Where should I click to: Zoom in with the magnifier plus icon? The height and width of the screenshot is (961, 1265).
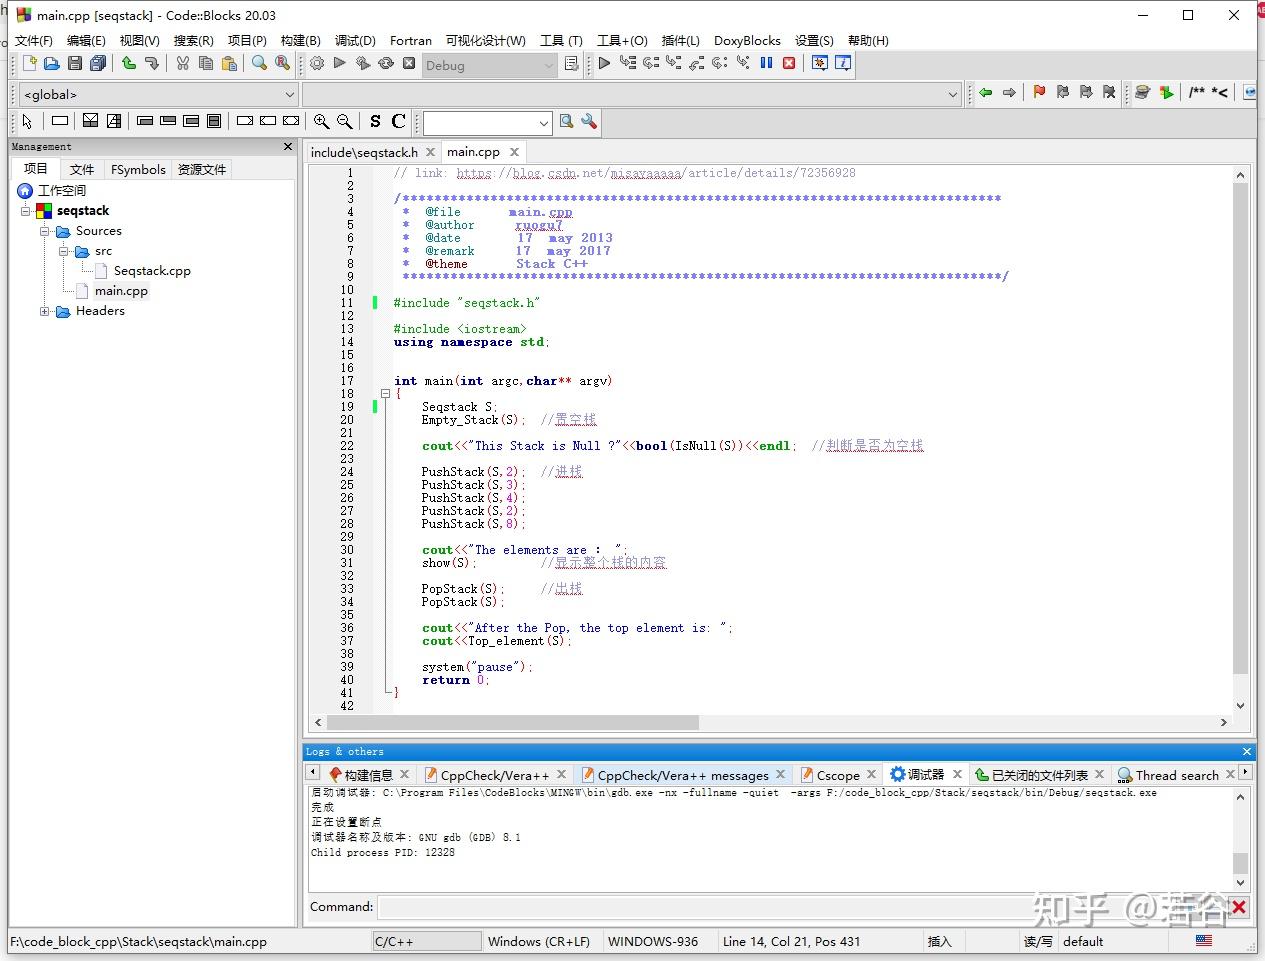pyautogui.click(x=321, y=121)
